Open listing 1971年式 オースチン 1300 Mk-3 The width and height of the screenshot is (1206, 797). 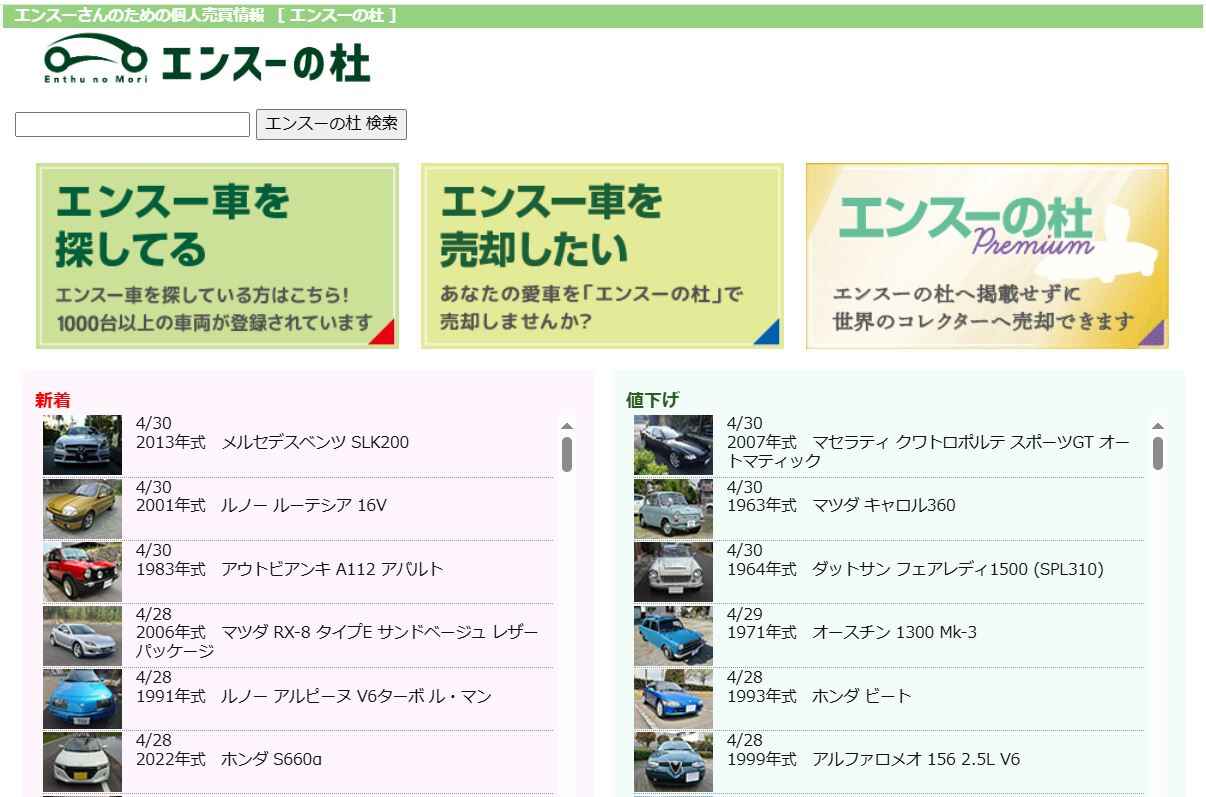click(852, 633)
